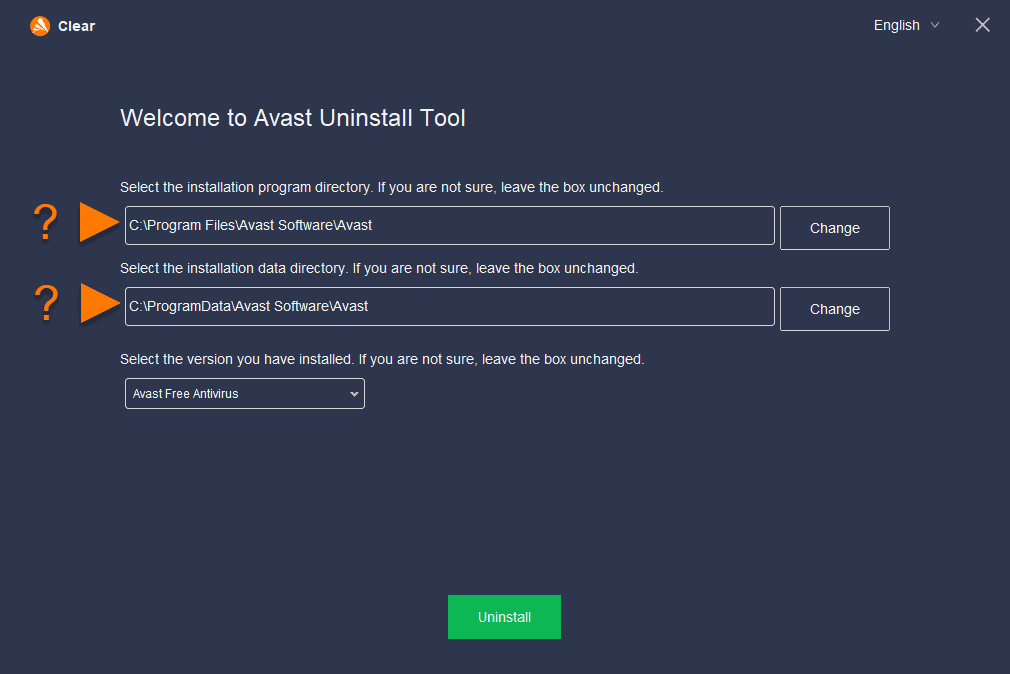Click the question mark beside data directory

45,304
